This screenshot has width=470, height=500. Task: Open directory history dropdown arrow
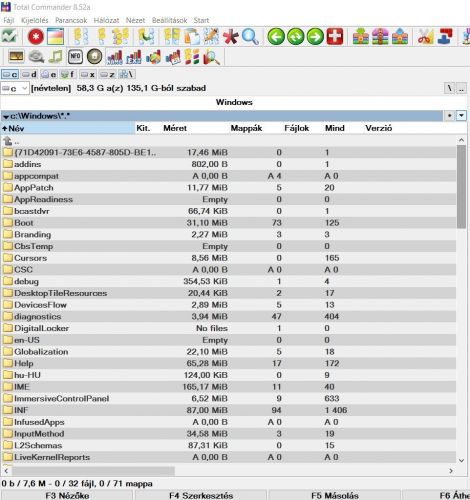(461, 116)
